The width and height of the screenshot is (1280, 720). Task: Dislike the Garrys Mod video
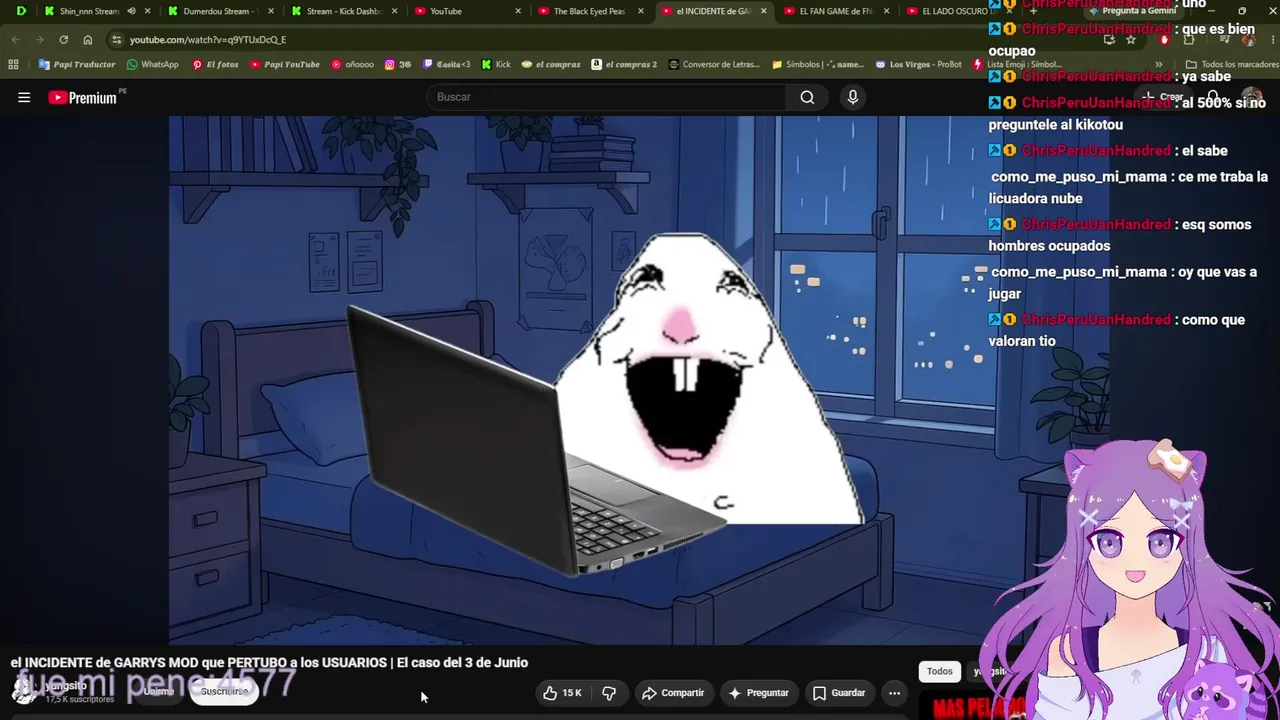(609, 693)
